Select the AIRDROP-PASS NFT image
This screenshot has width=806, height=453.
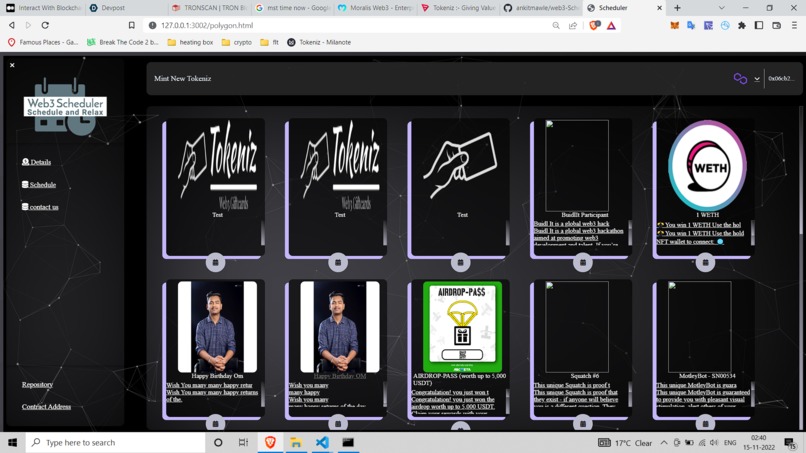coord(462,327)
